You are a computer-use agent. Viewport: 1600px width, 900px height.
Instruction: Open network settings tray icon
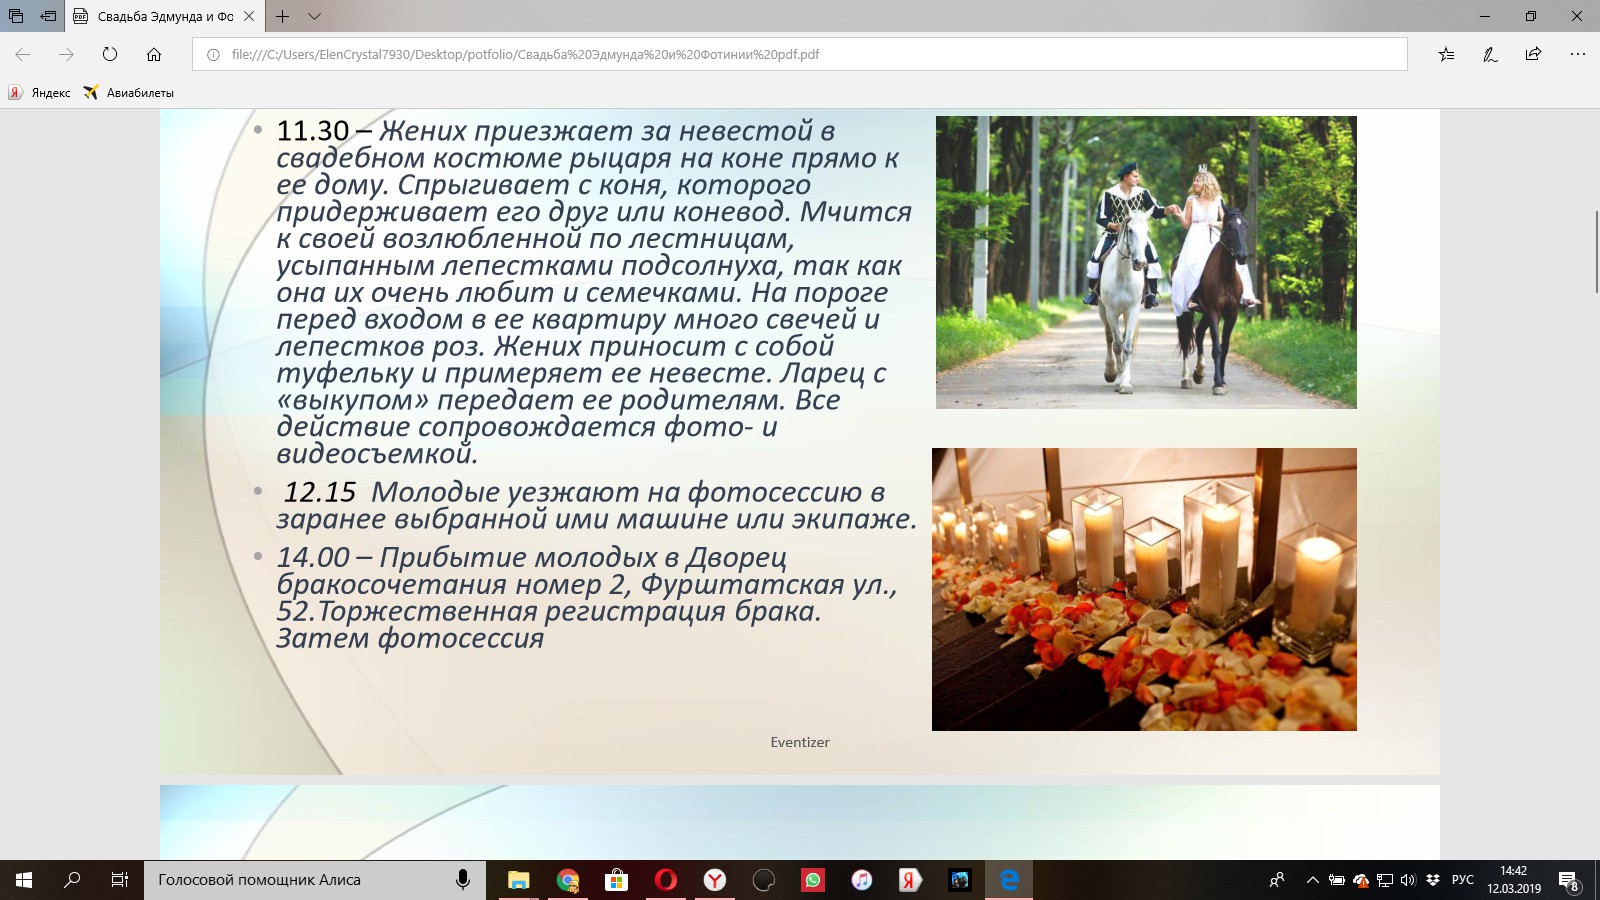point(1385,880)
